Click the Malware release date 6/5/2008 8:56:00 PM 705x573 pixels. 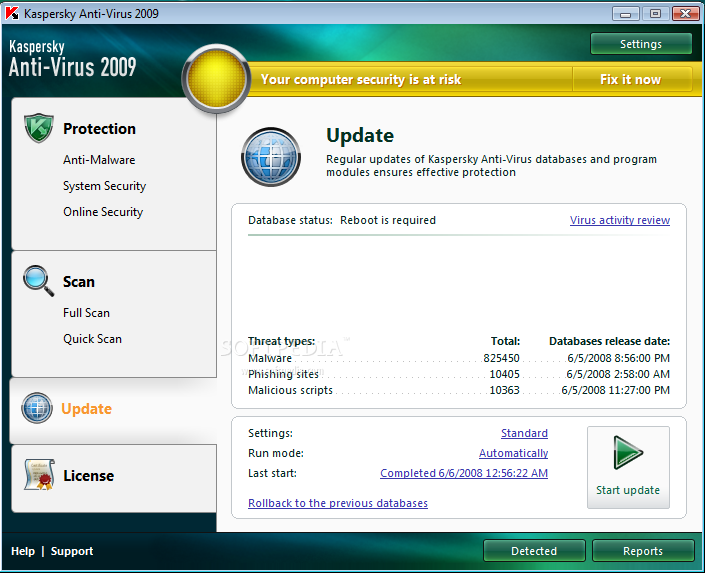(x=618, y=358)
